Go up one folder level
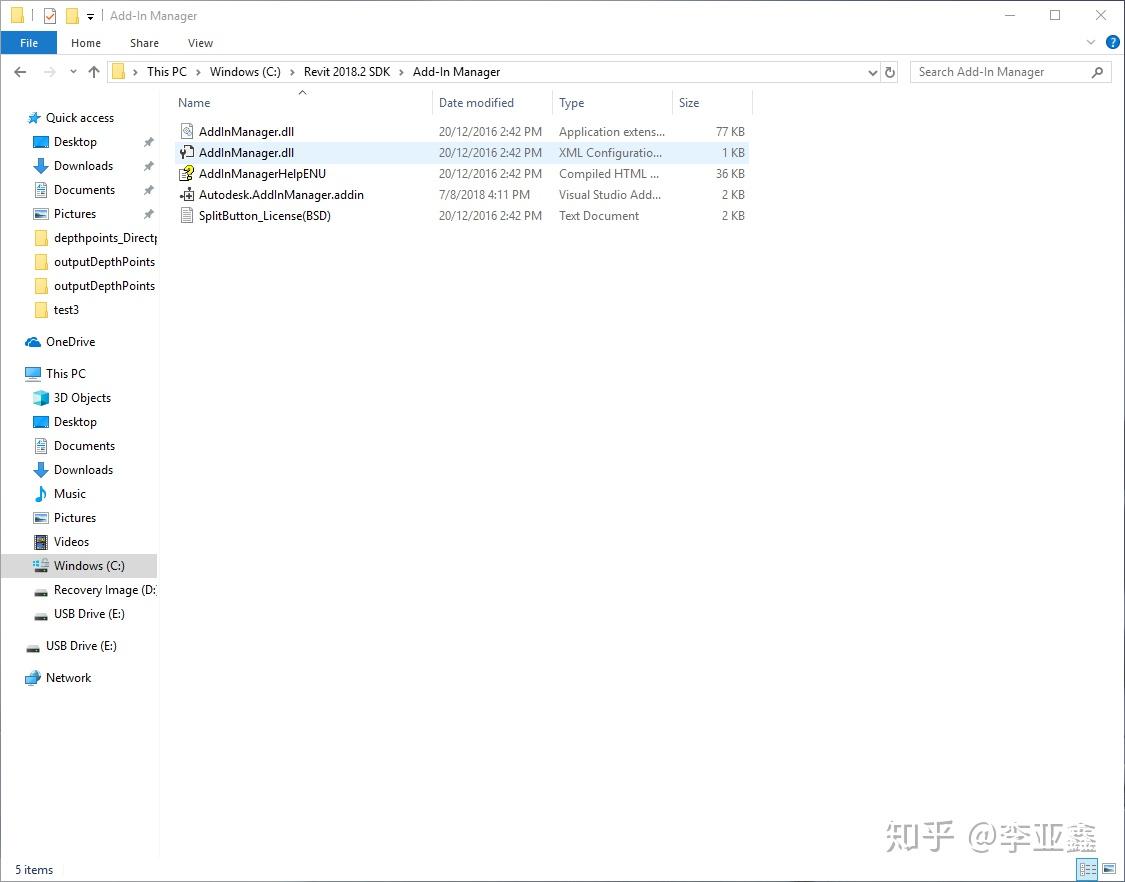Viewport: 1125px width, 882px height. pos(94,72)
